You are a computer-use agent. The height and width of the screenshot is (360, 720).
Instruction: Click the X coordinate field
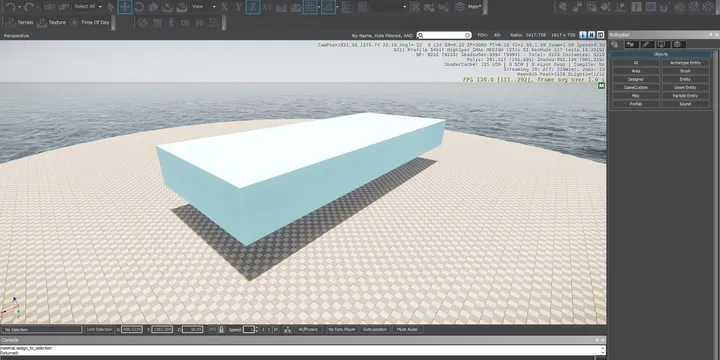click(x=132, y=330)
